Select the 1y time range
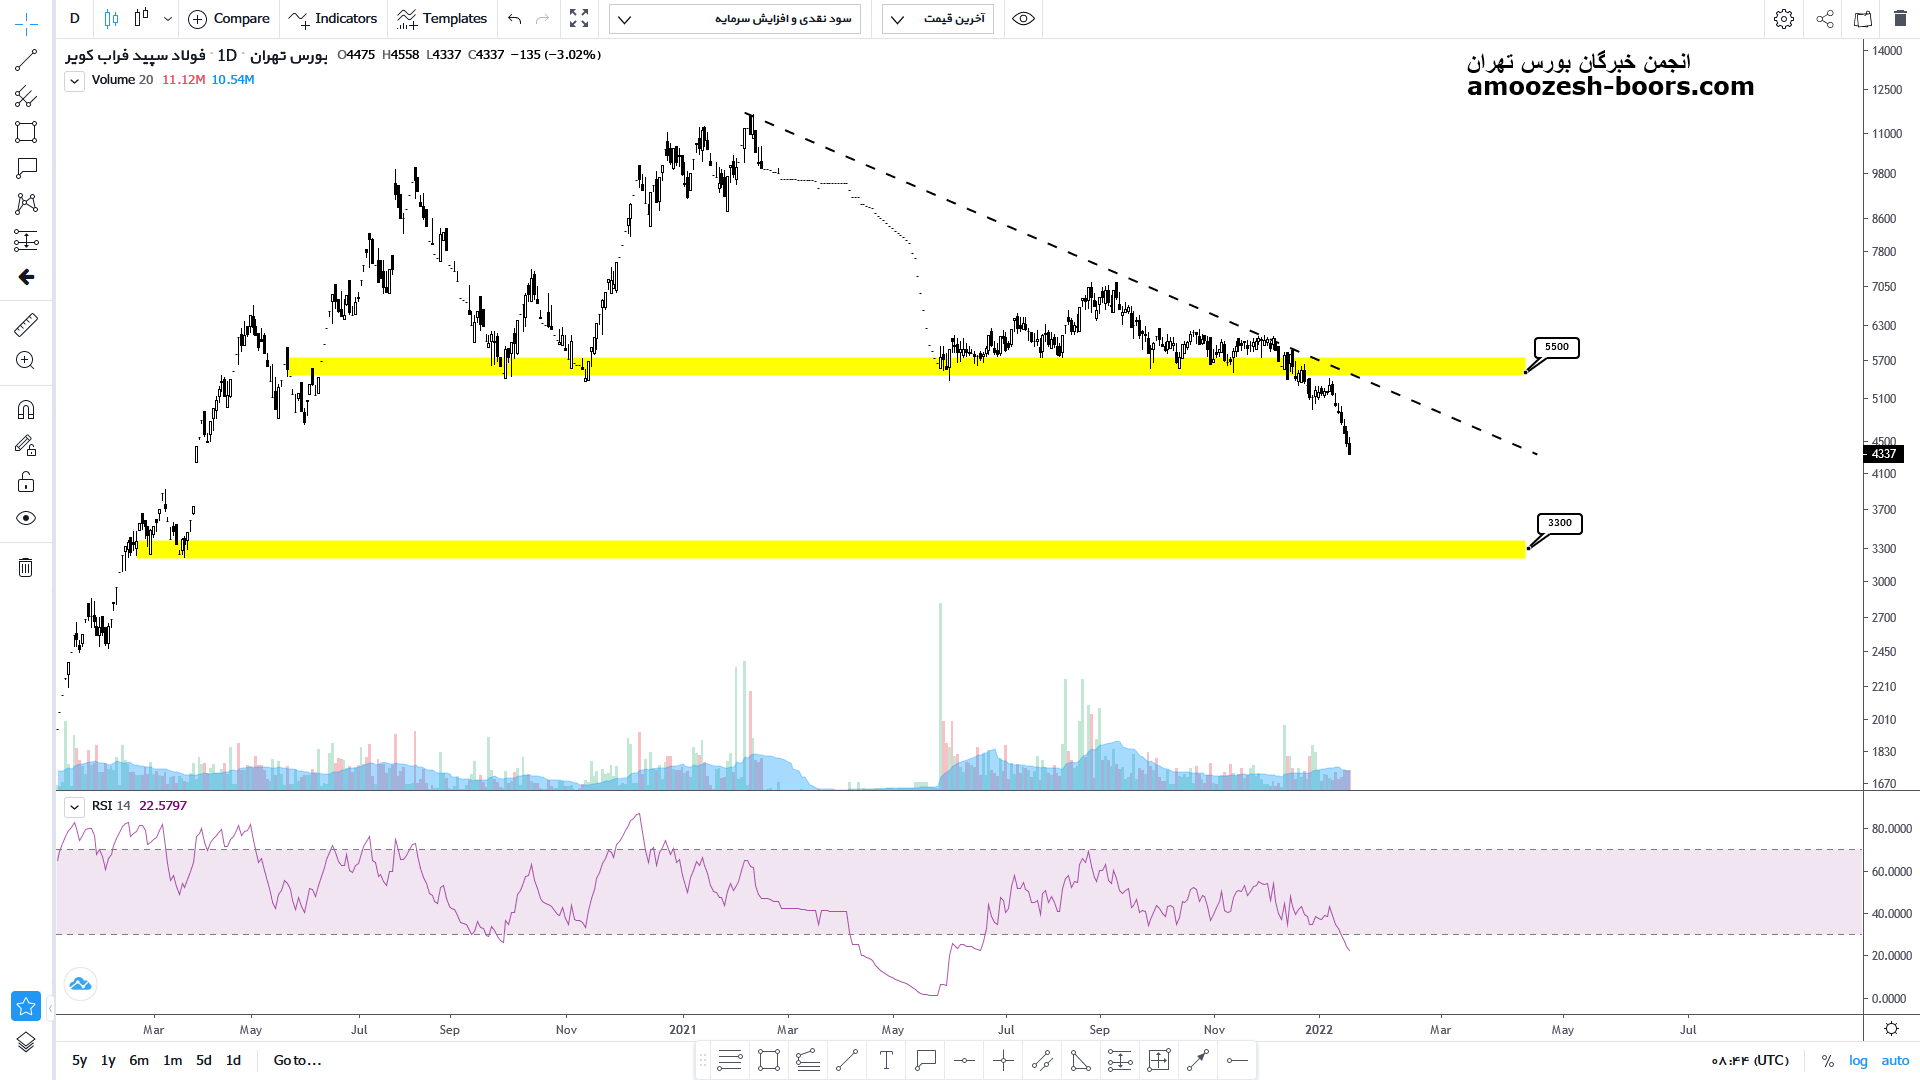The height and width of the screenshot is (1080, 1920). point(108,1061)
